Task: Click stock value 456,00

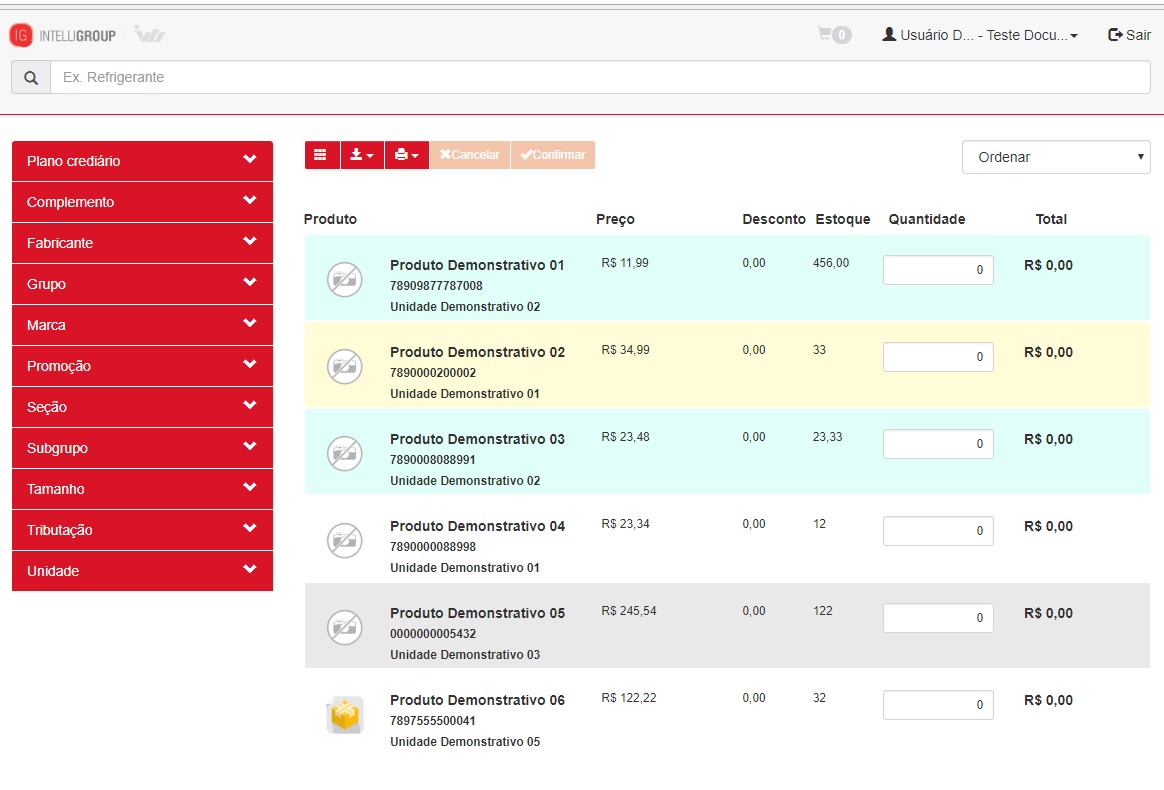Action: [831, 263]
